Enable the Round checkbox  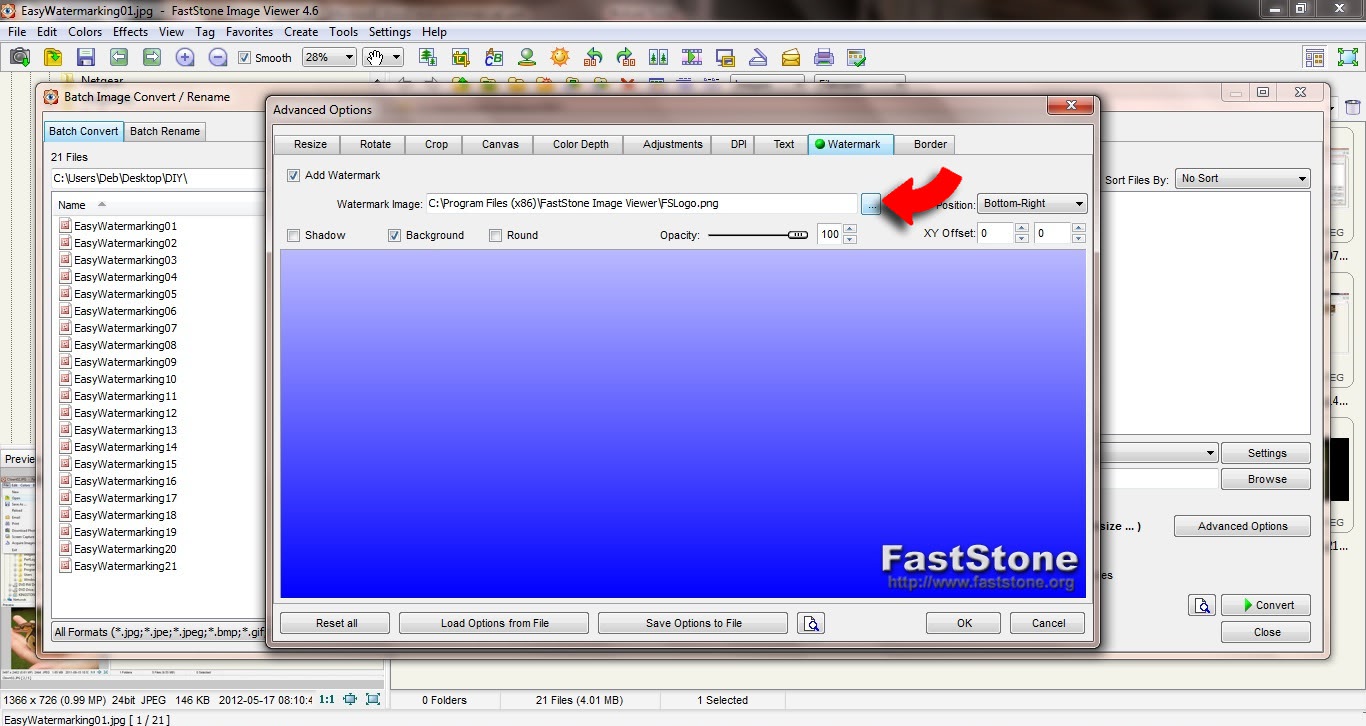[x=496, y=235]
